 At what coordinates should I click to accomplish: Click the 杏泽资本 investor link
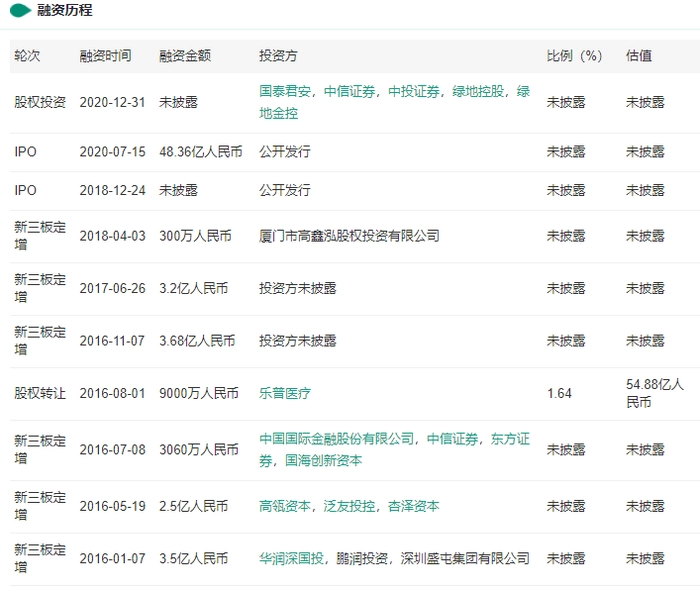[x=414, y=506]
